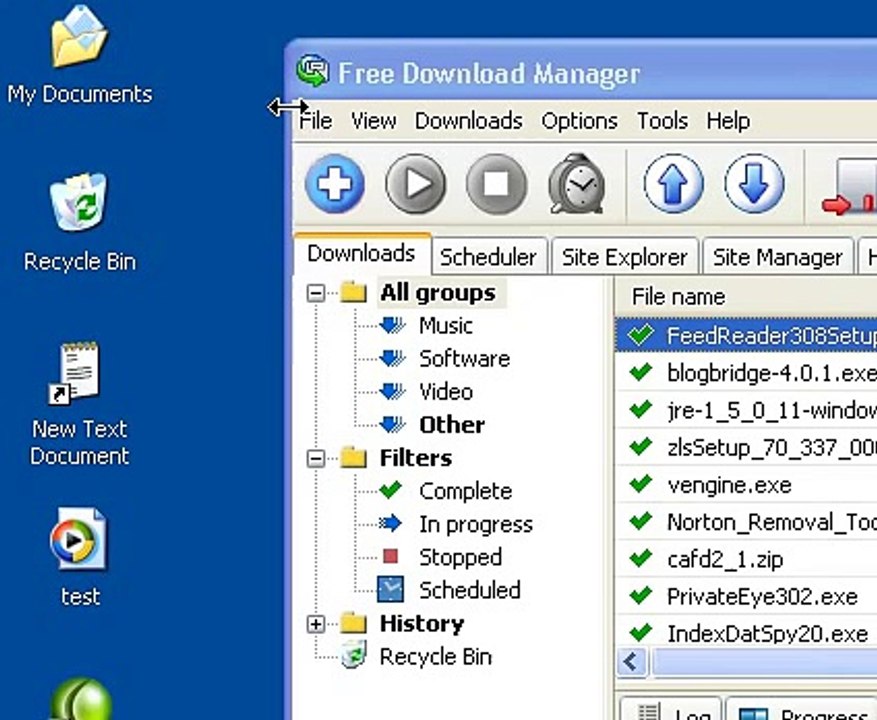Viewport: 877px width, 720px height.
Task: Click the green orb desktop icon
Action: (82, 699)
